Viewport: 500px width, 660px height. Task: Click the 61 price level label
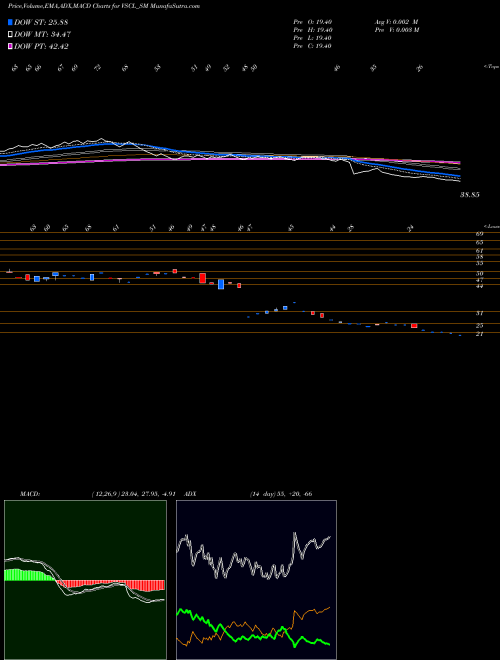(479, 250)
